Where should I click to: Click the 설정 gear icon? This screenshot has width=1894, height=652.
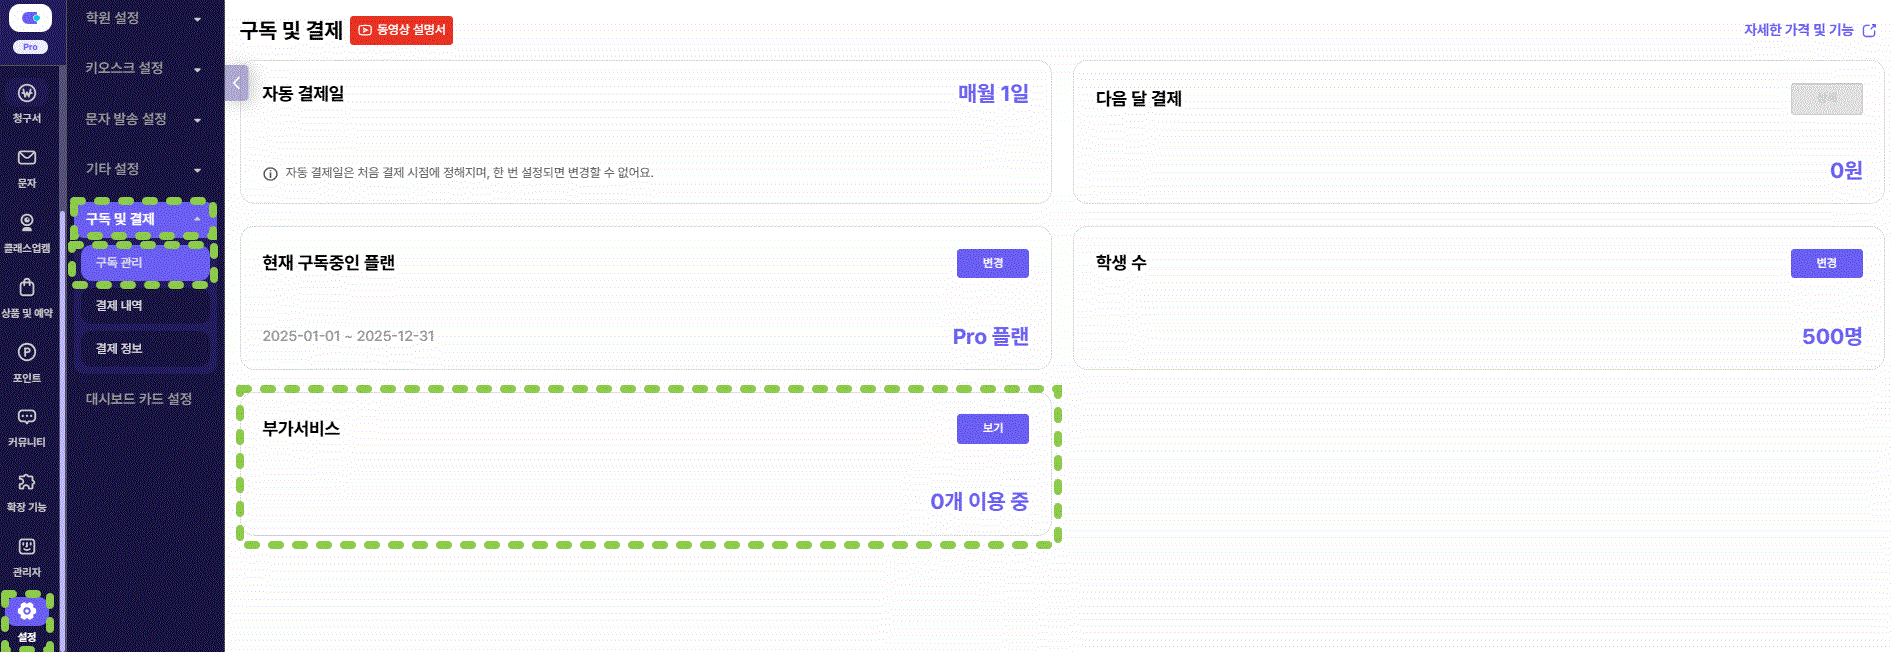click(x=27, y=612)
